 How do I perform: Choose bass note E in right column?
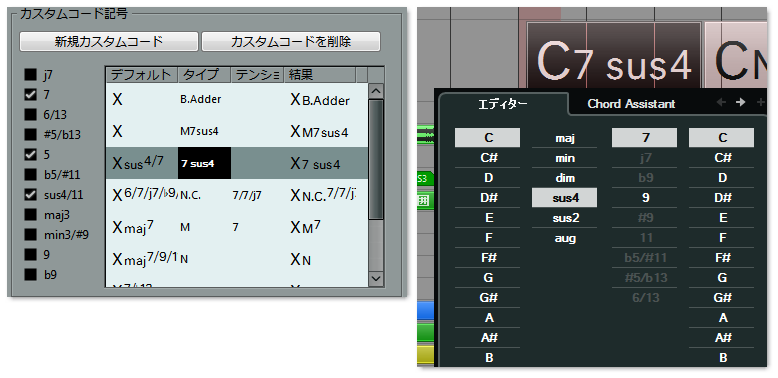tap(722, 218)
